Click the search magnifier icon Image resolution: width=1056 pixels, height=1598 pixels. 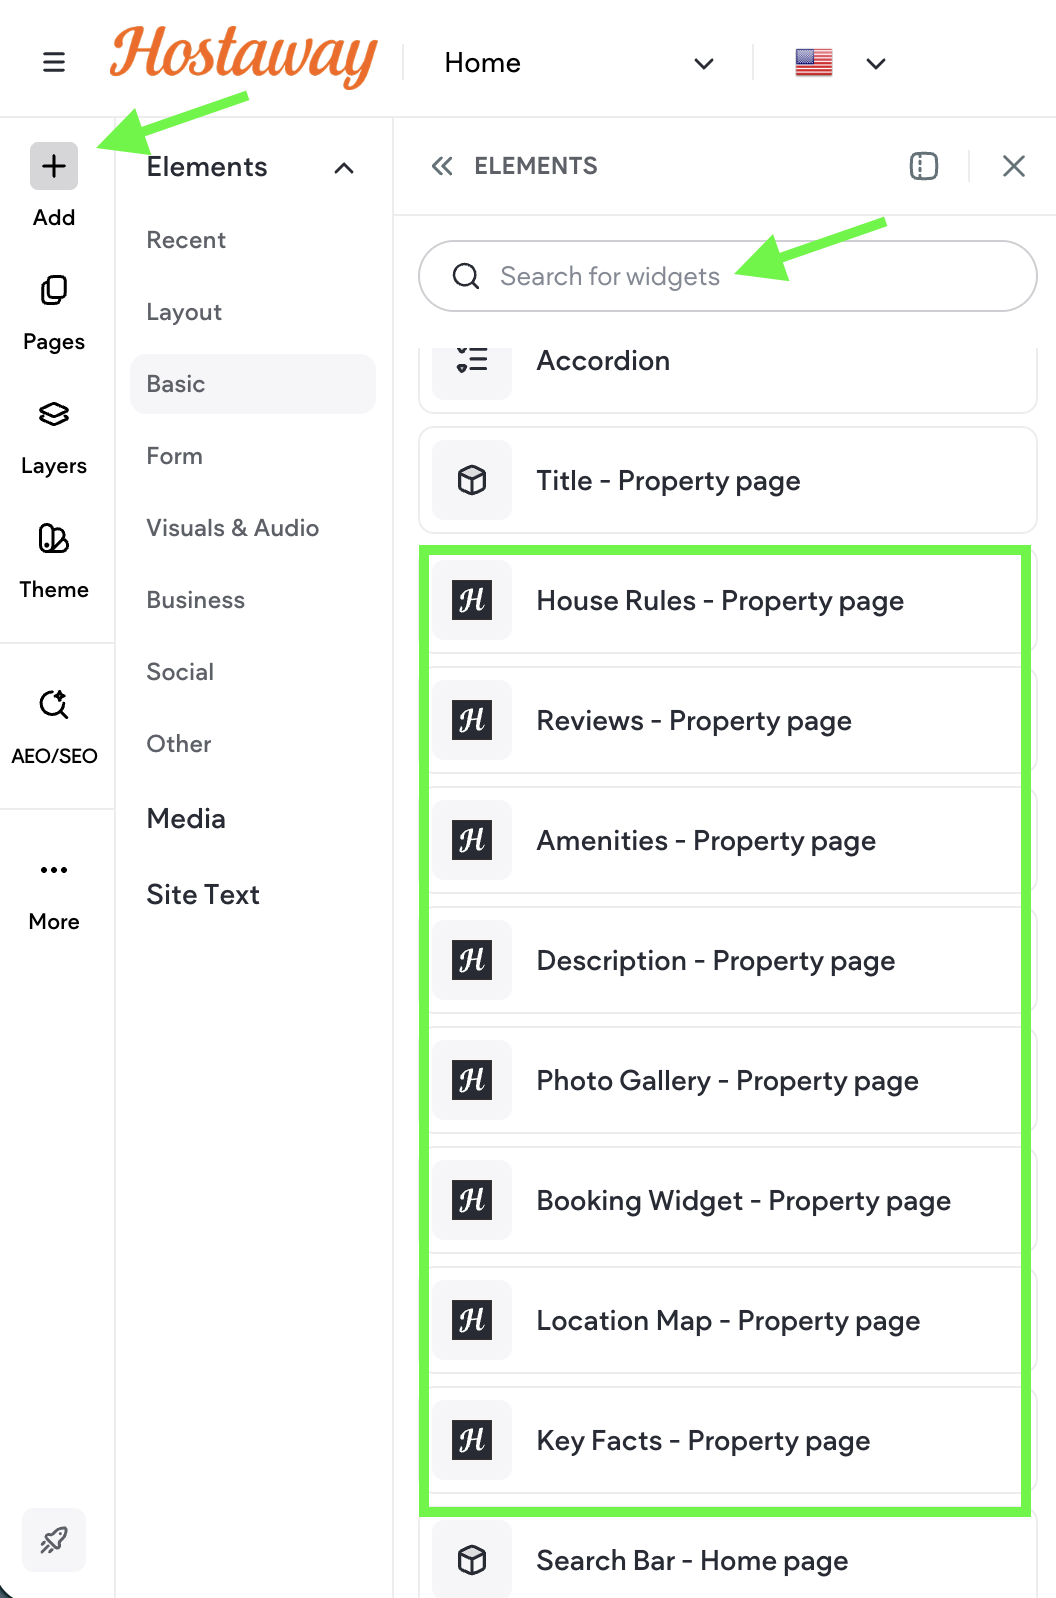(x=466, y=276)
